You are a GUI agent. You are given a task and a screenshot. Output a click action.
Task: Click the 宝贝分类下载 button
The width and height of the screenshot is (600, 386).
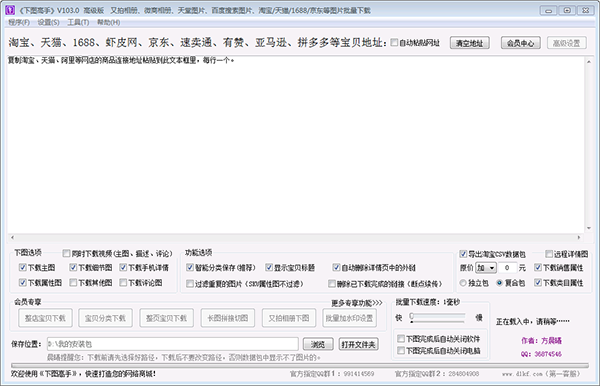pyautogui.click(x=105, y=318)
